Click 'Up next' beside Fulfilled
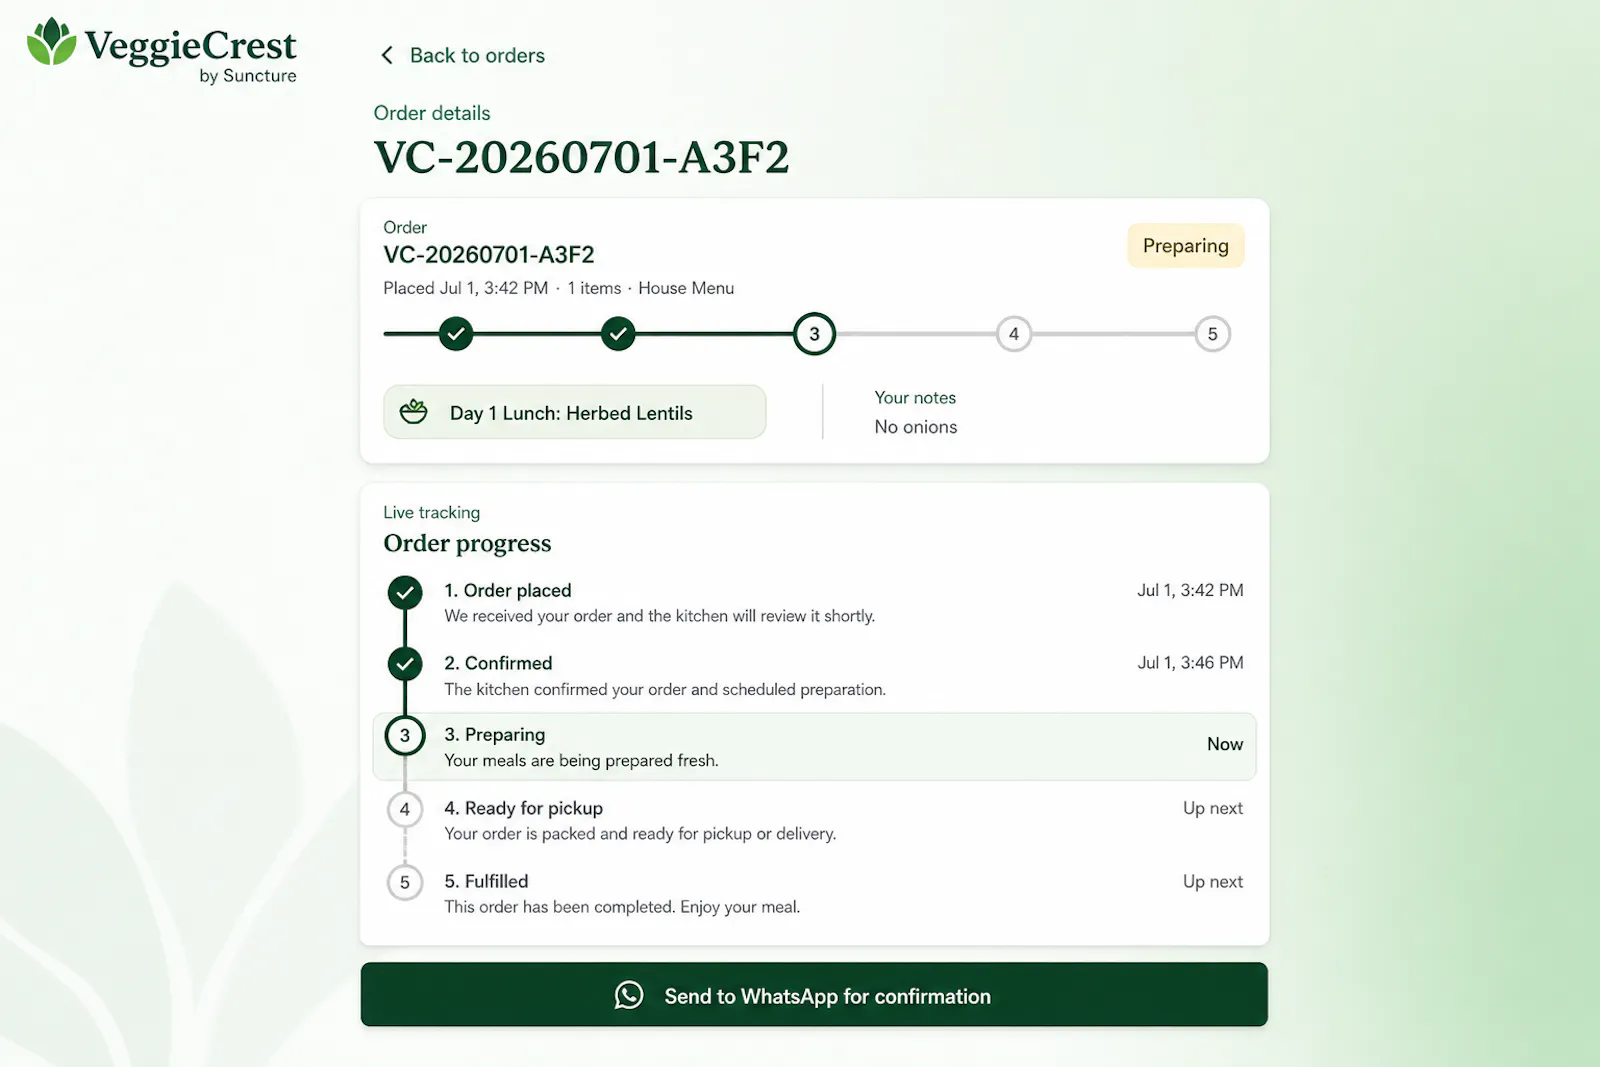 tap(1213, 881)
